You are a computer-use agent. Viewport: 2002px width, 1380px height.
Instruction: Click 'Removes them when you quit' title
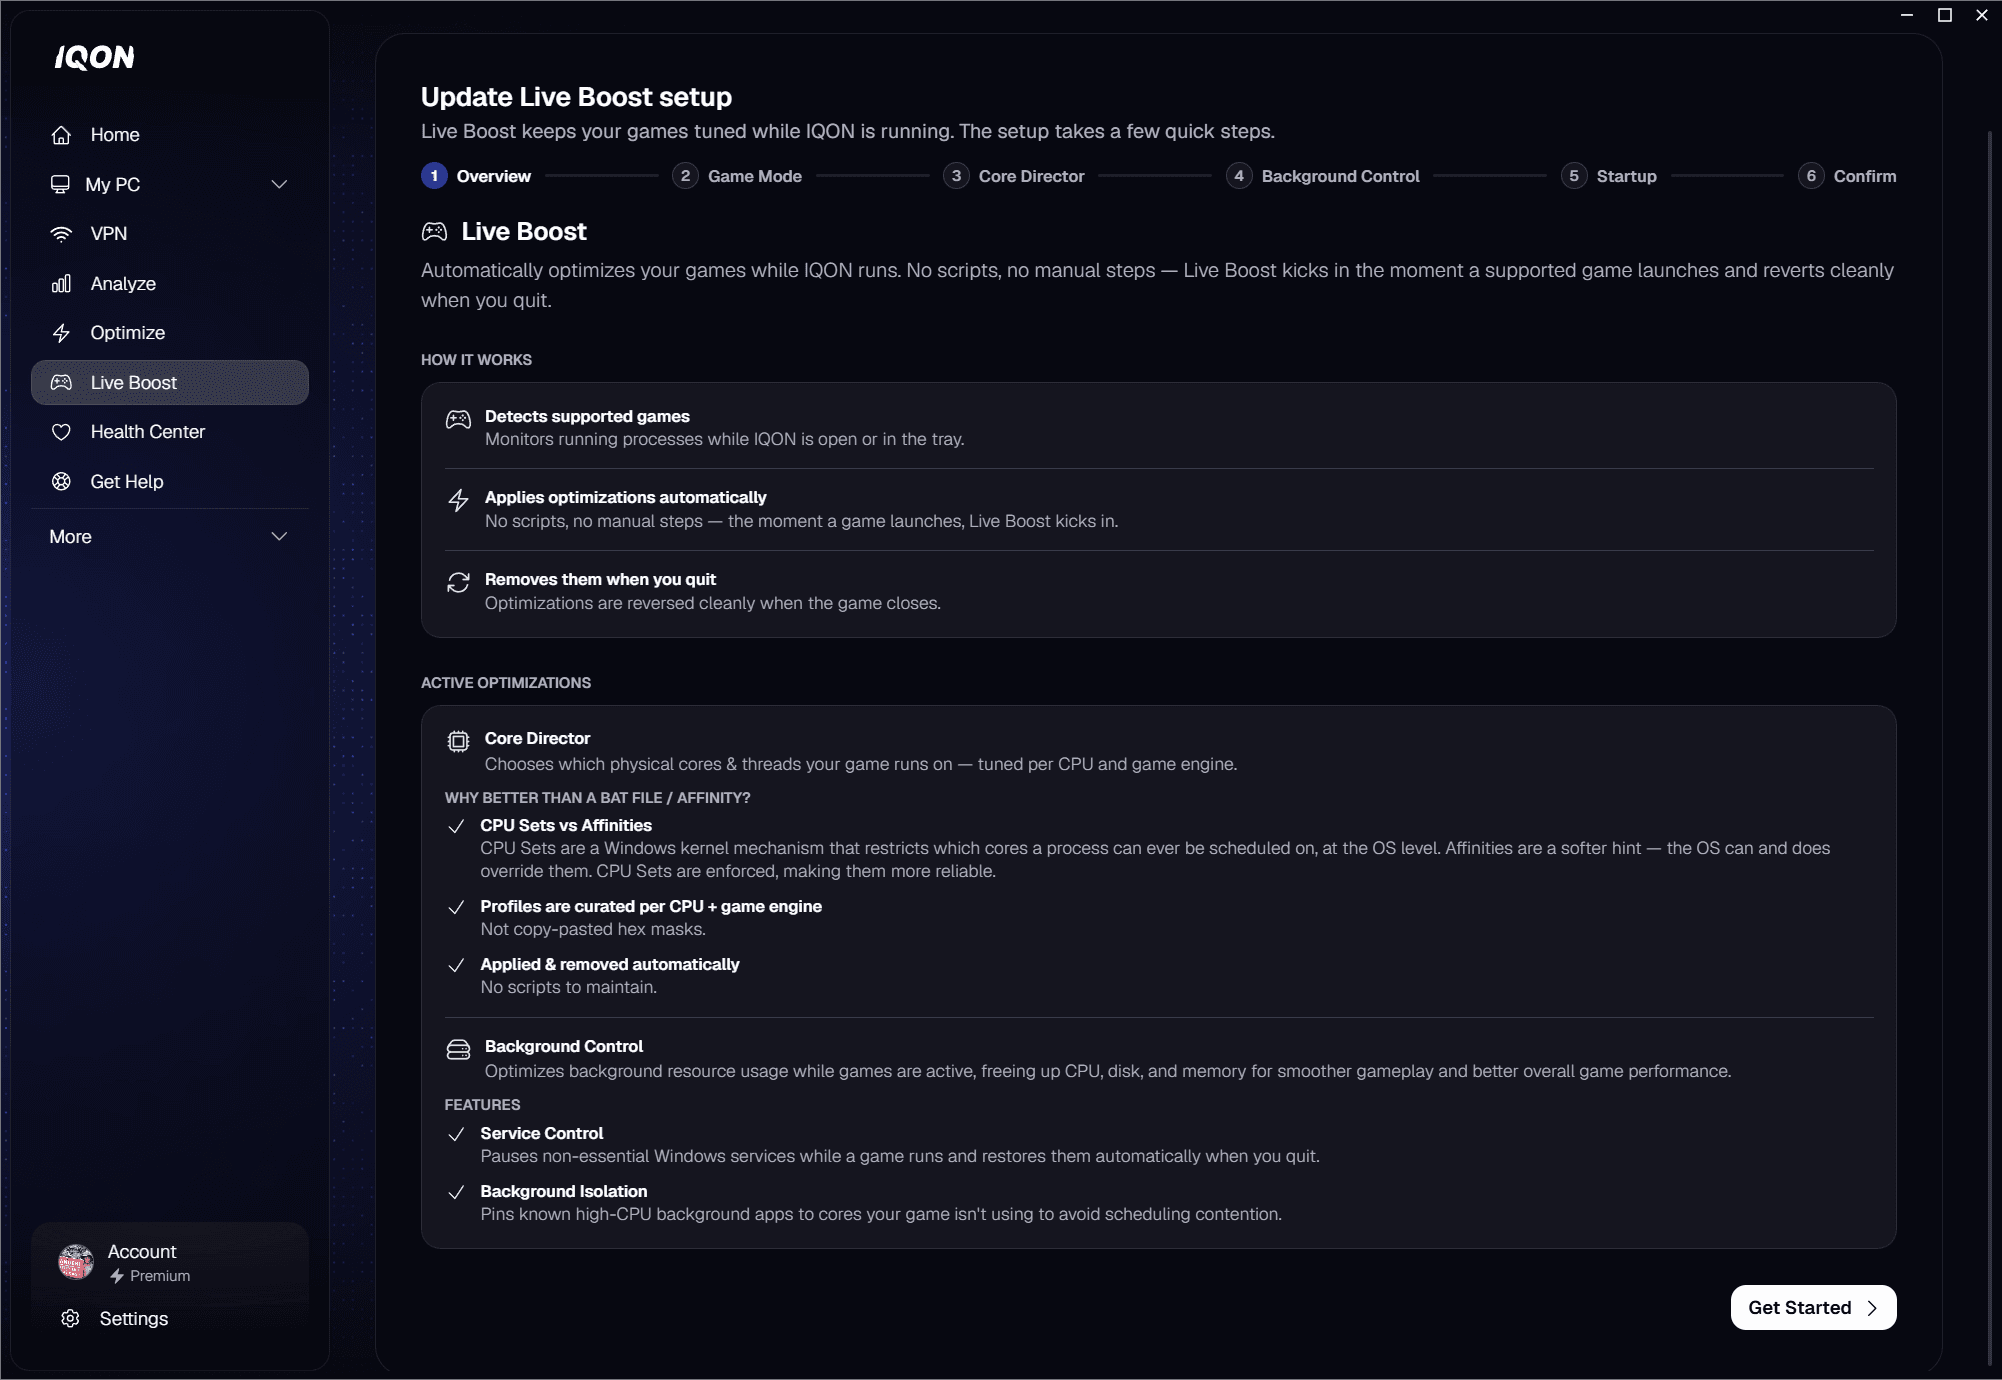tap(600, 580)
